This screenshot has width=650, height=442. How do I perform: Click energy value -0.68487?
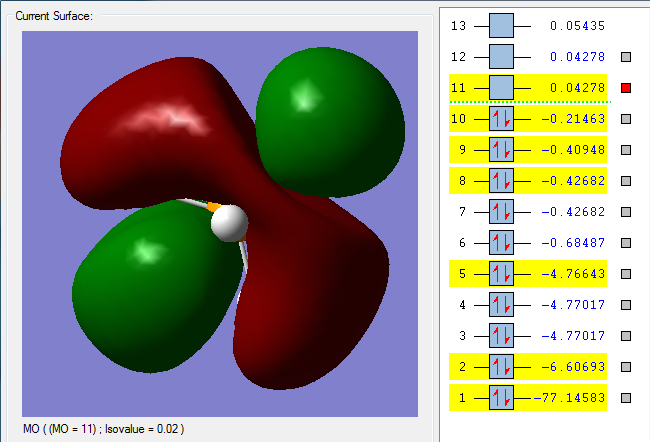click(x=573, y=243)
